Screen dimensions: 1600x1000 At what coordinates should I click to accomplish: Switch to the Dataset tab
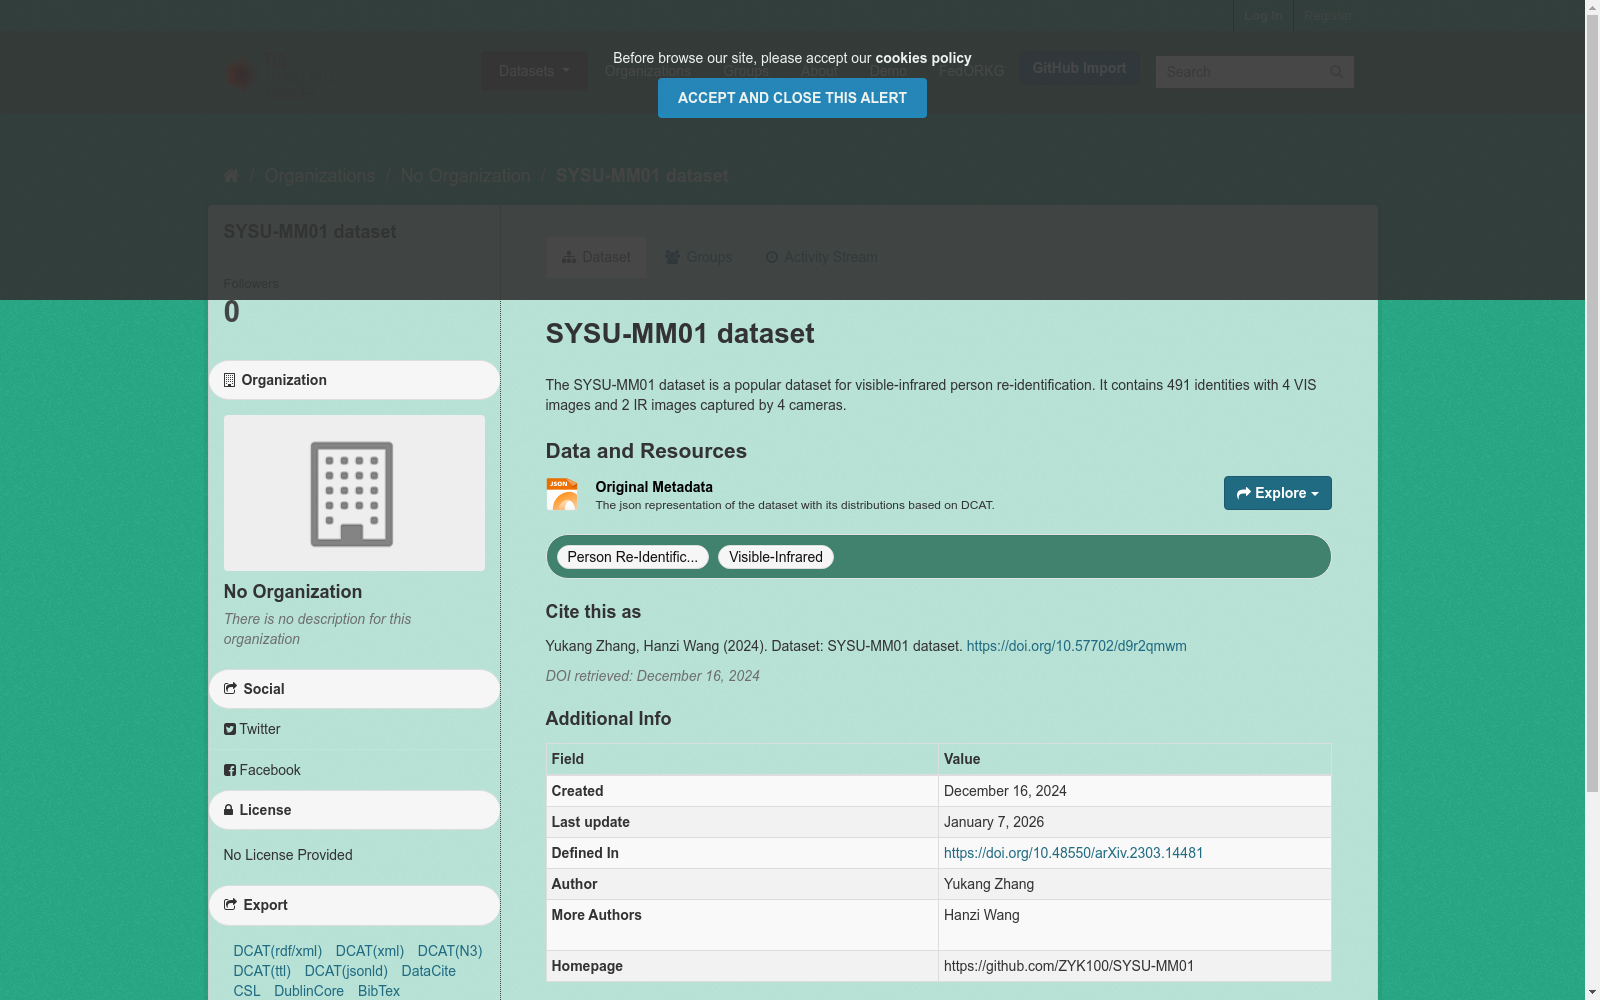(596, 257)
